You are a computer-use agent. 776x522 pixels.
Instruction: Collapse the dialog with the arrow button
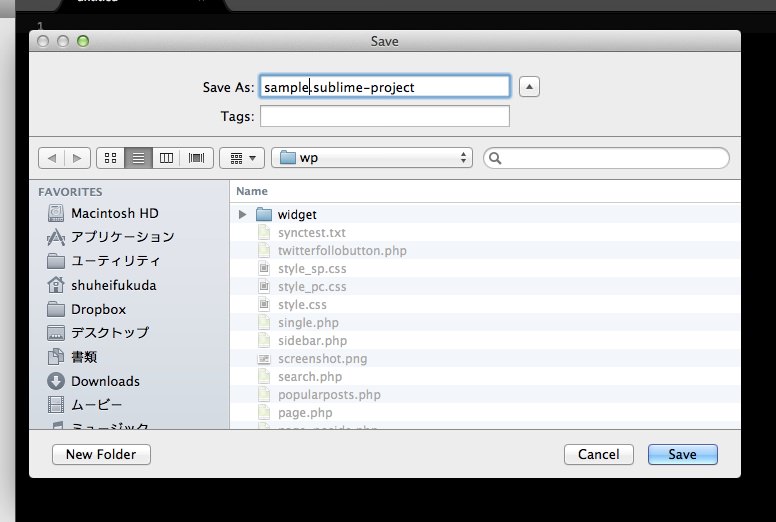coord(529,87)
